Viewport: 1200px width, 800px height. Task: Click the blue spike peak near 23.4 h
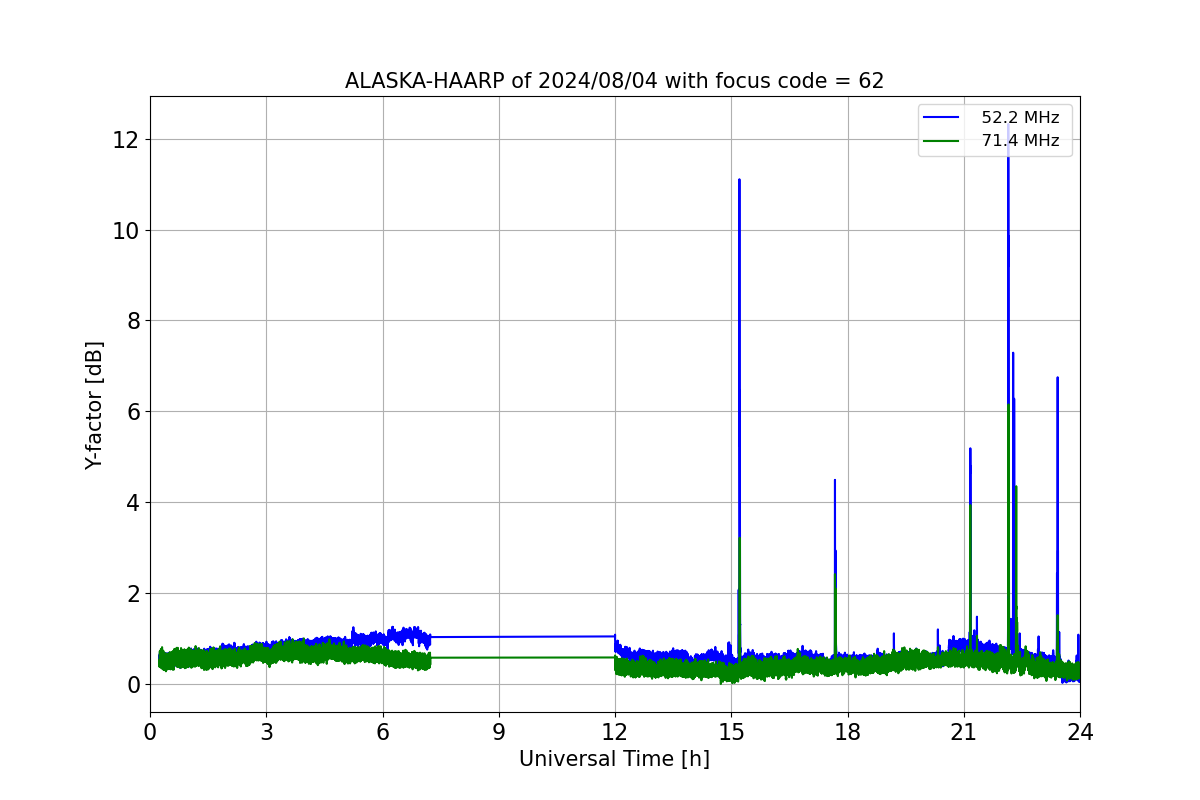click(x=1057, y=379)
